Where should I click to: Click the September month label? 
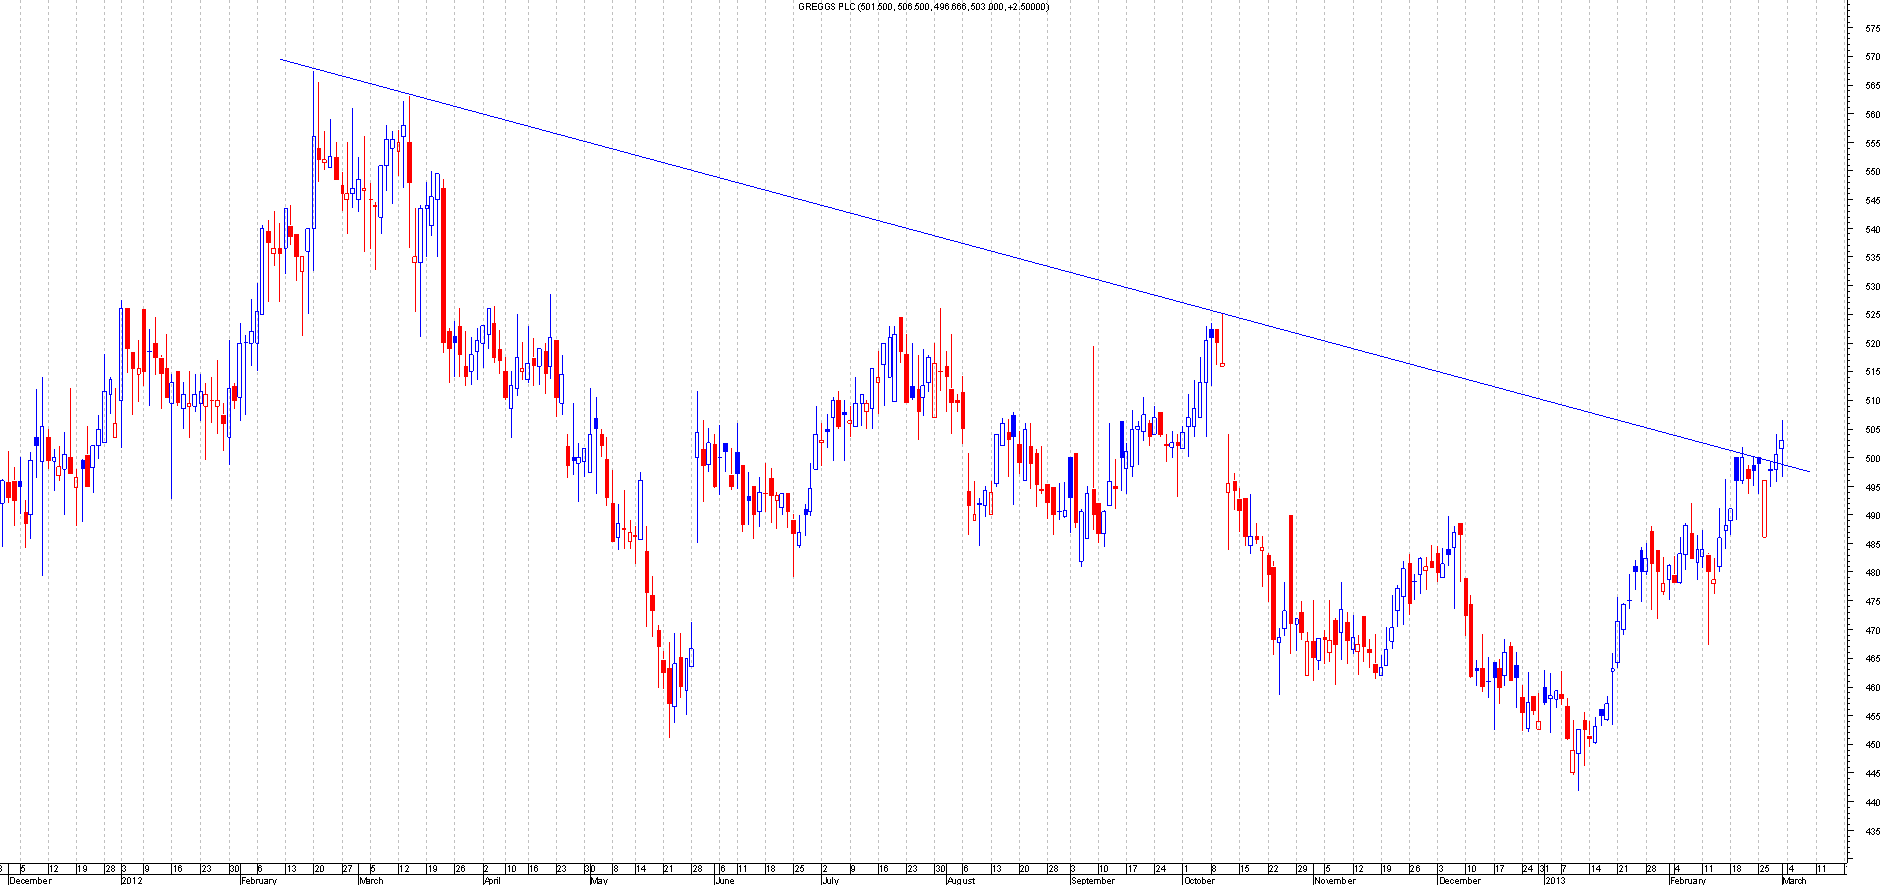point(1092,880)
